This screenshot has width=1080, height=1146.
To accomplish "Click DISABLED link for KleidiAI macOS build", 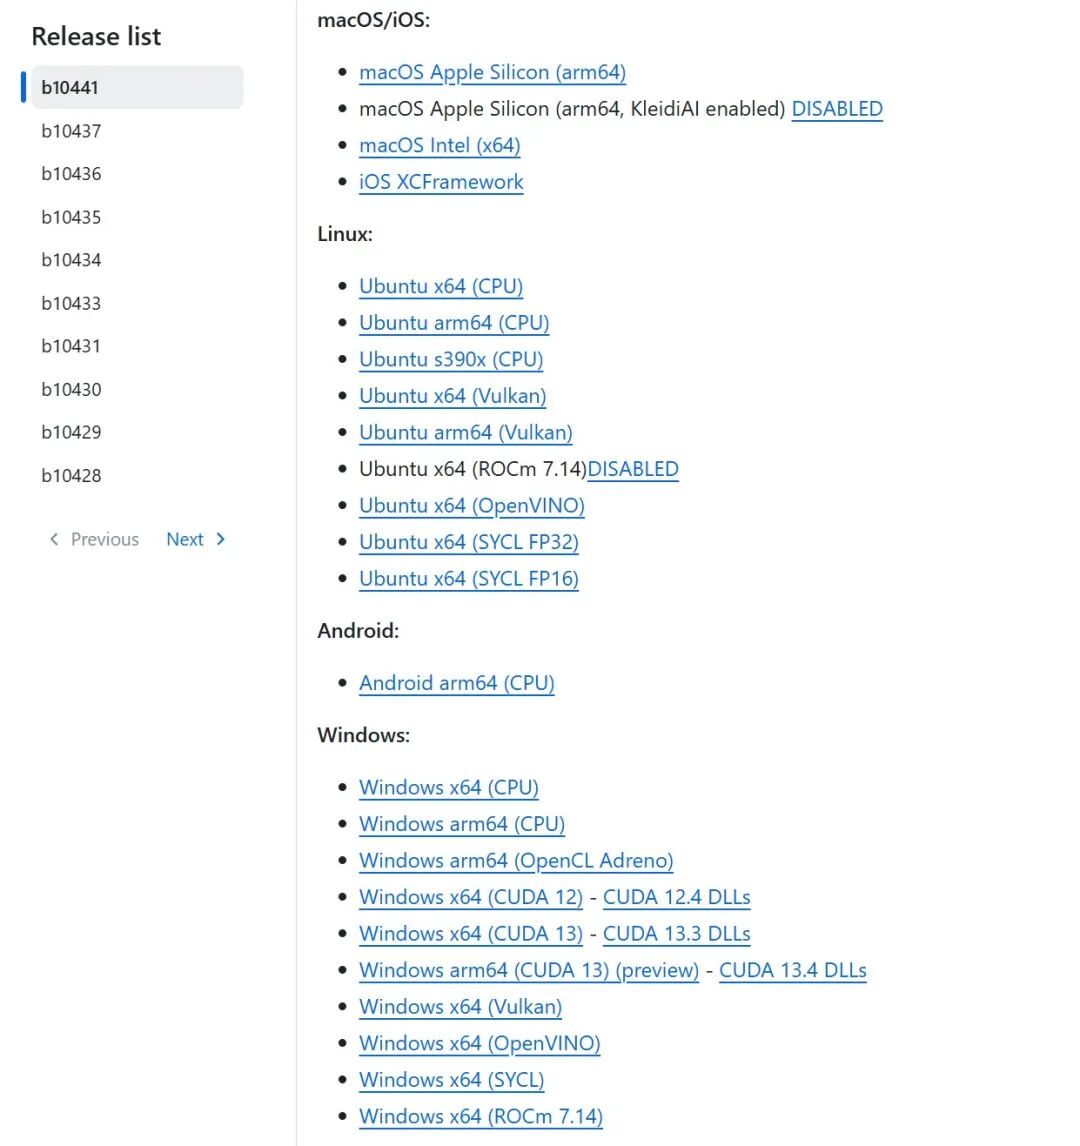I will pos(837,109).
